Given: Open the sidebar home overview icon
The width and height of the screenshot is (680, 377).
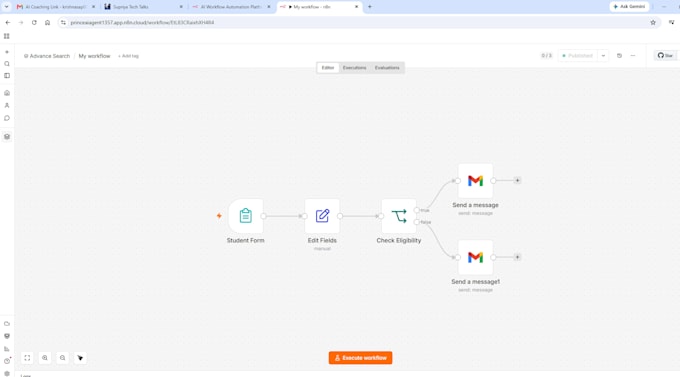Looking at the screenshot, I should (x=7, y=93).
